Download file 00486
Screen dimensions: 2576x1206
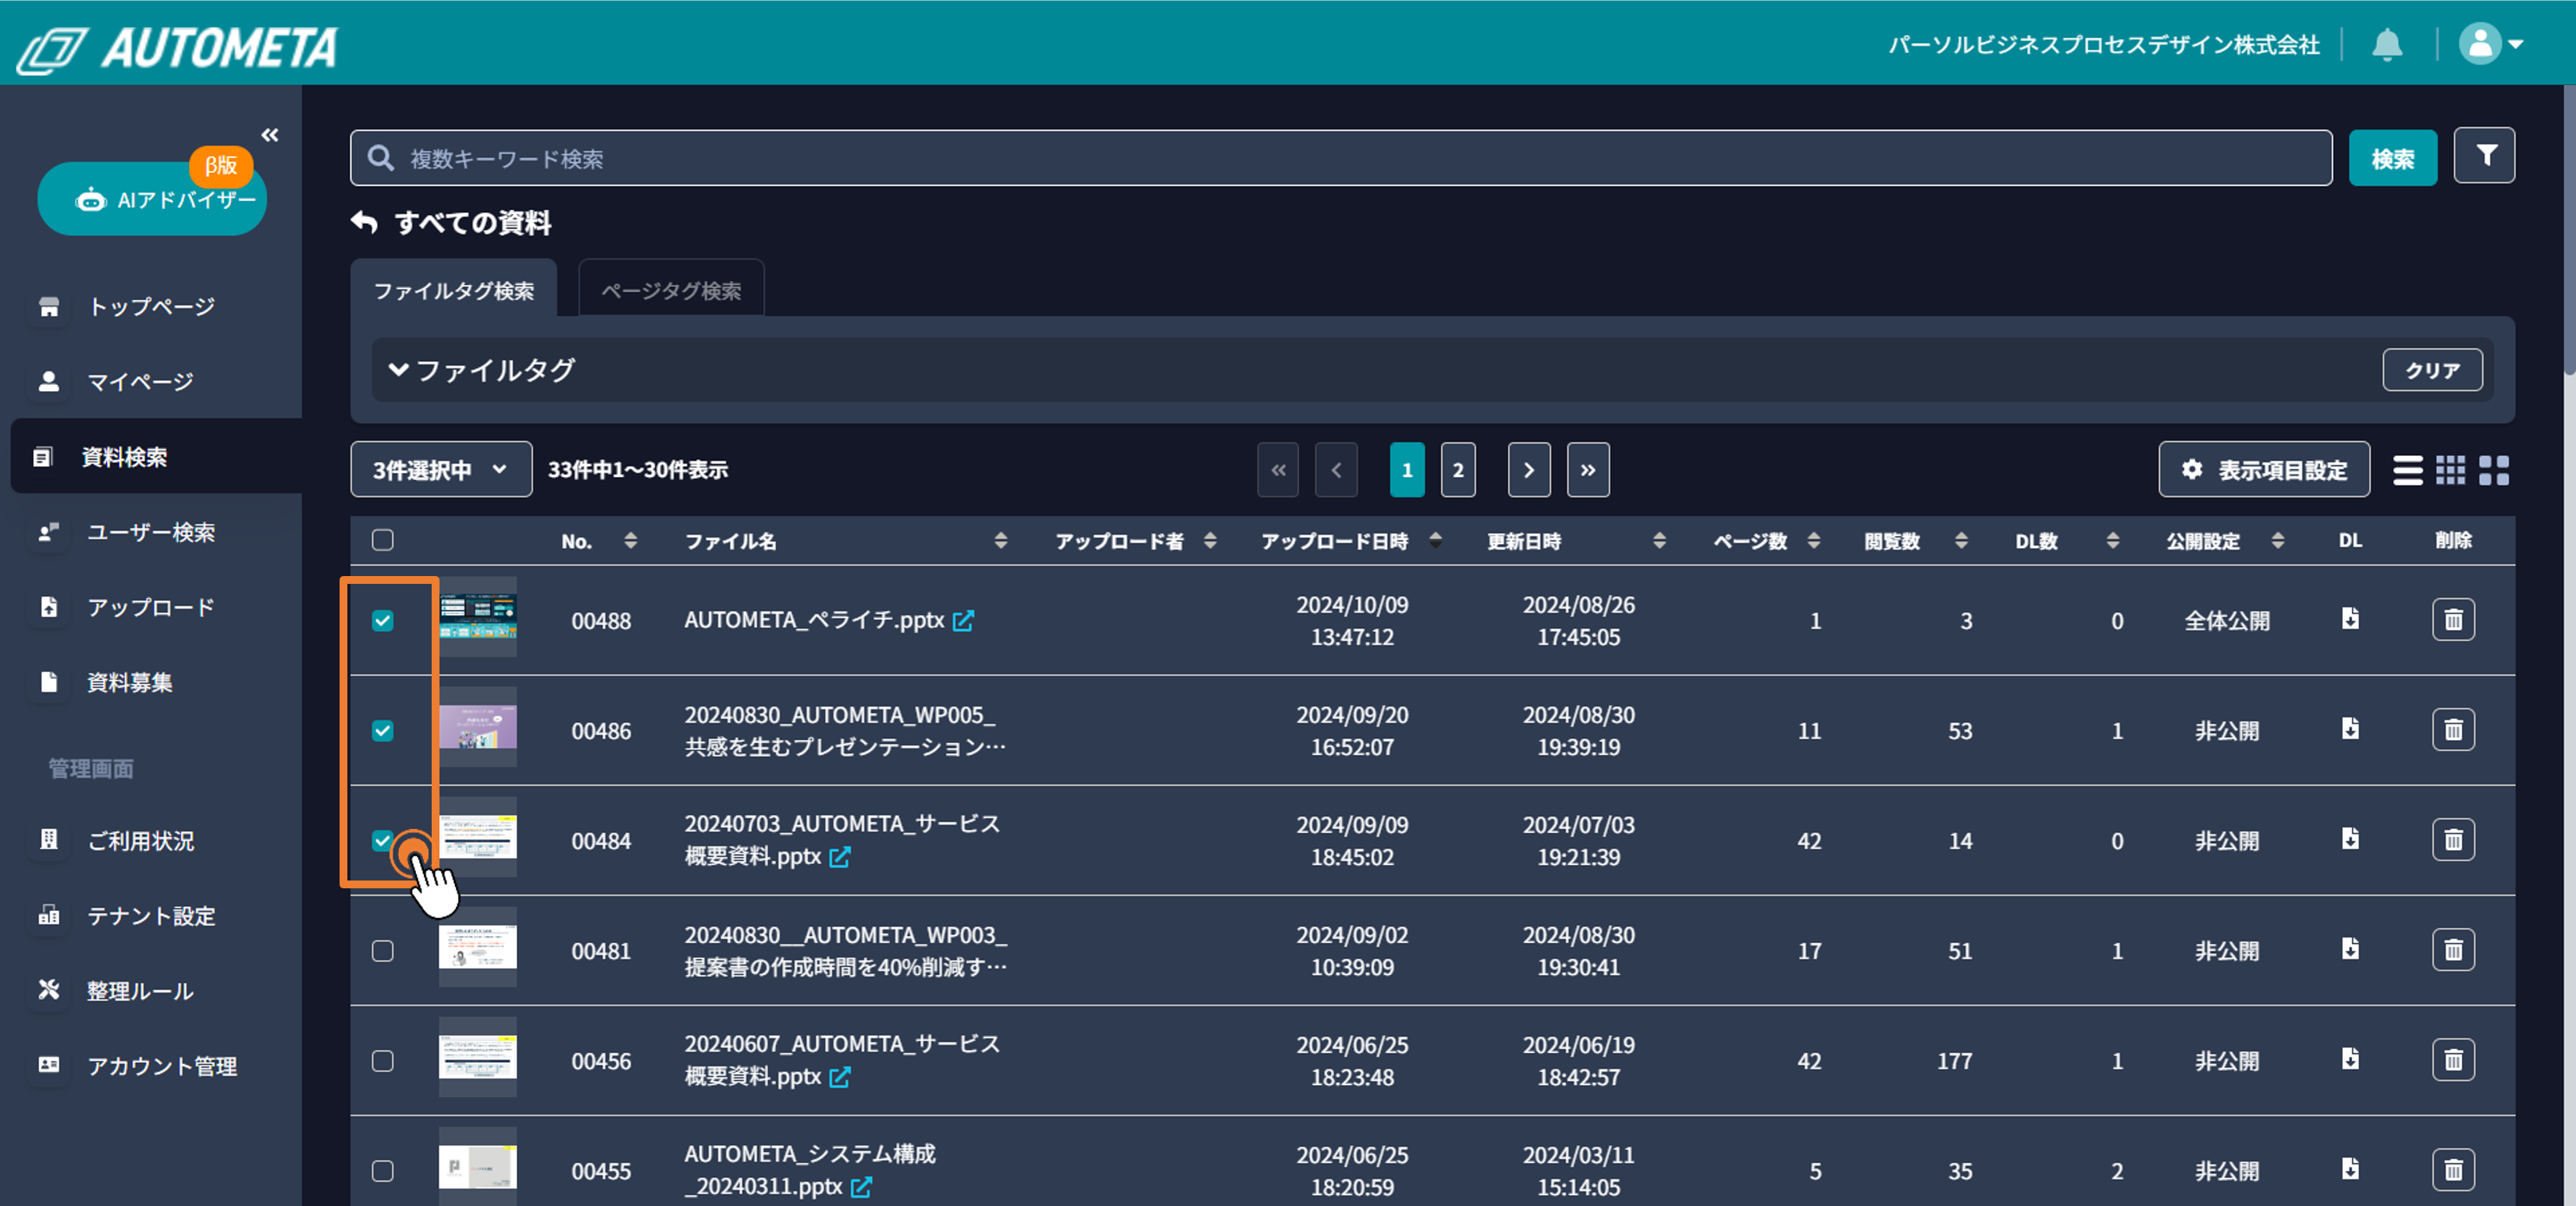[x=2350, y=728]
